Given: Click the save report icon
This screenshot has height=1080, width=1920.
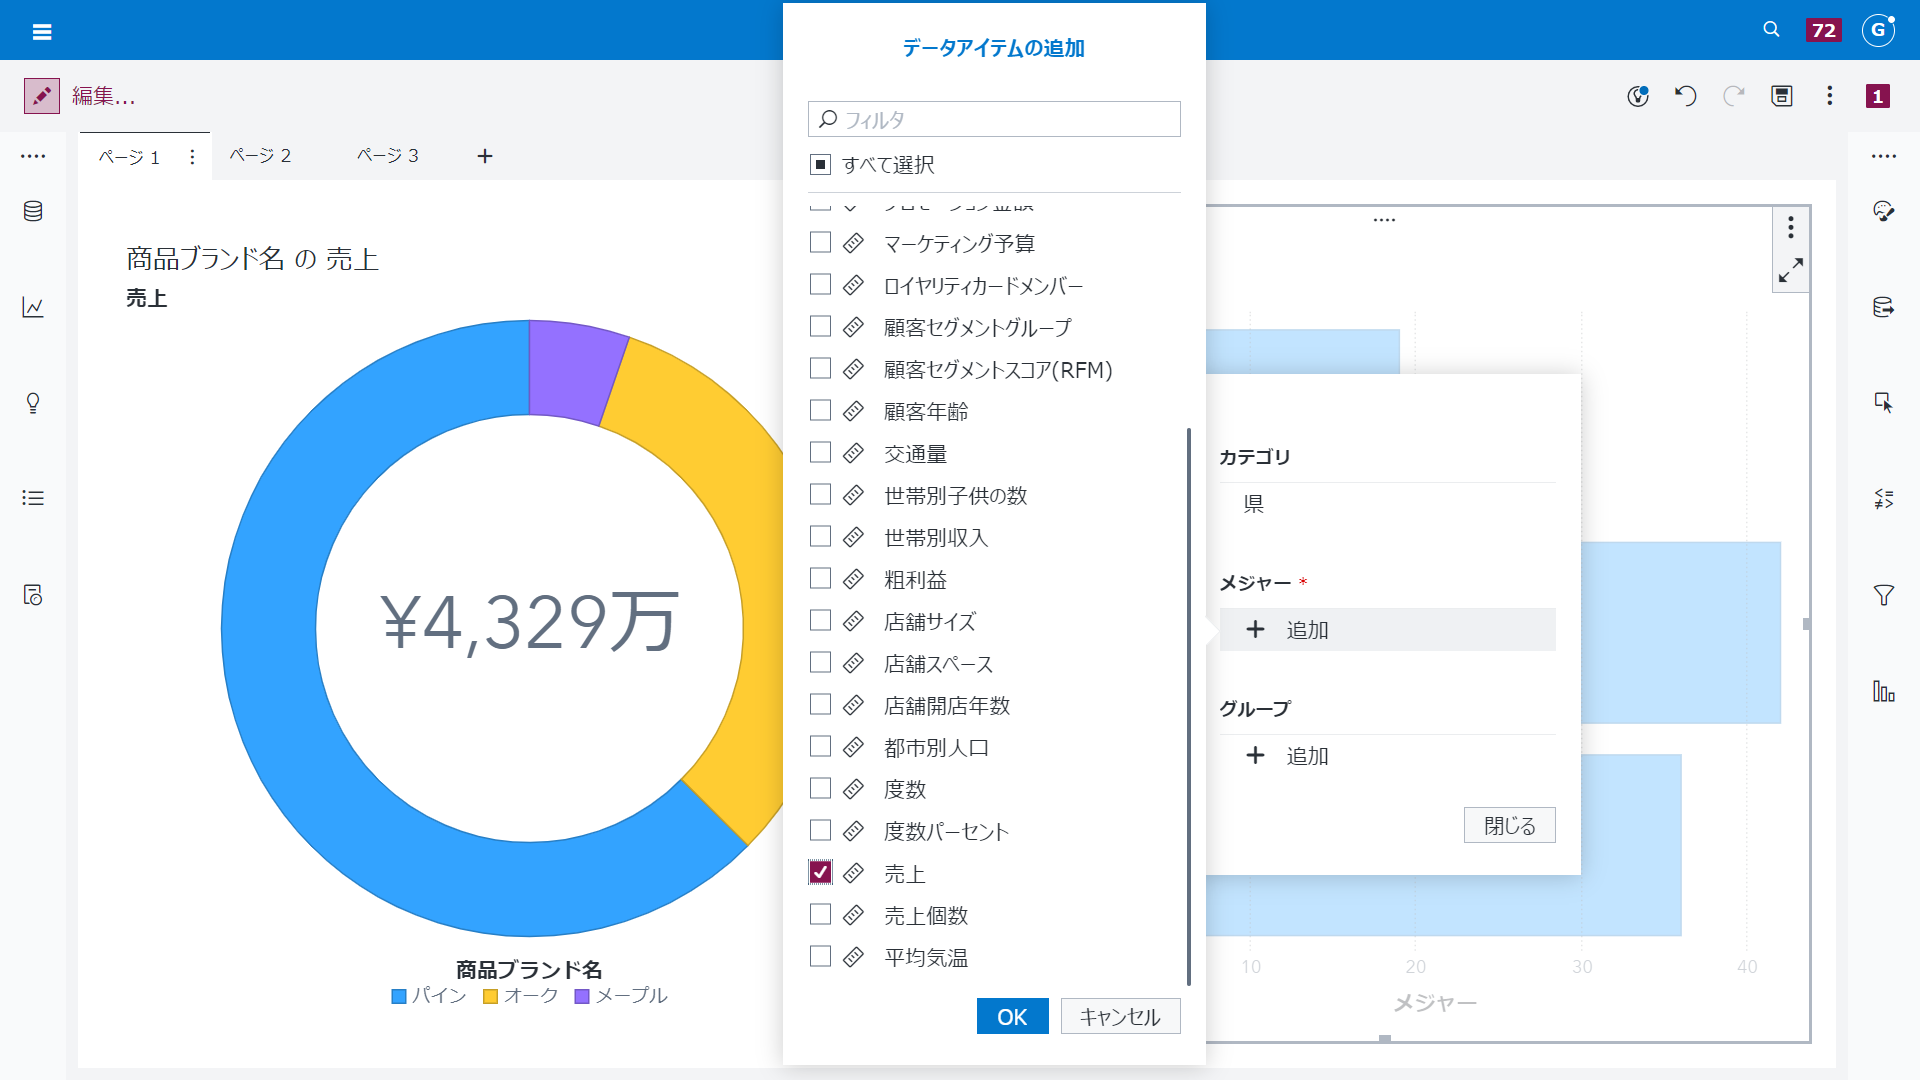Looking at the screenshot, I should click(x=1782, y=96).
